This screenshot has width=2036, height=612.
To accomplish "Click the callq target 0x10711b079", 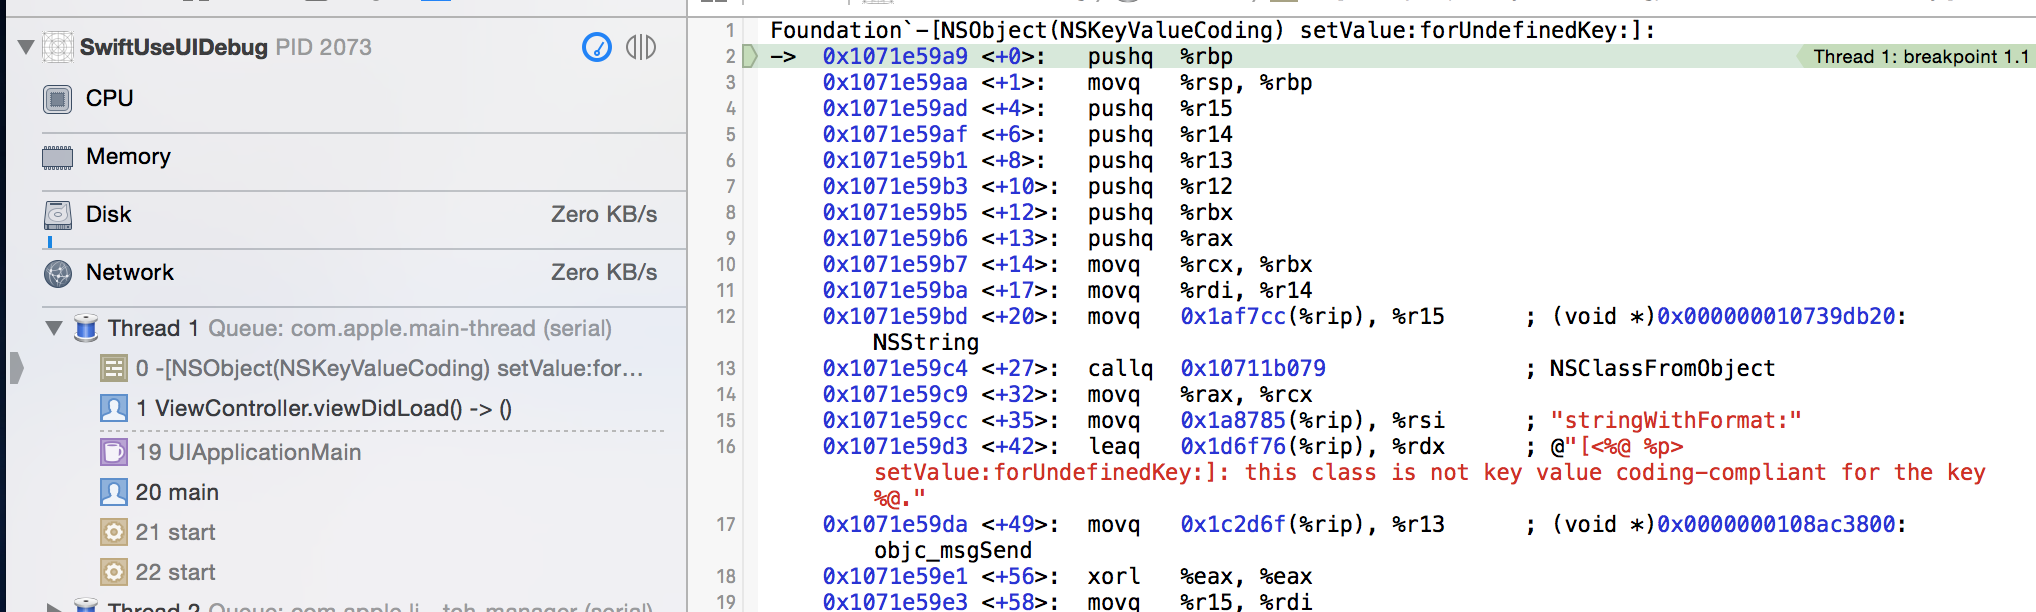I will coord(1253,368).
